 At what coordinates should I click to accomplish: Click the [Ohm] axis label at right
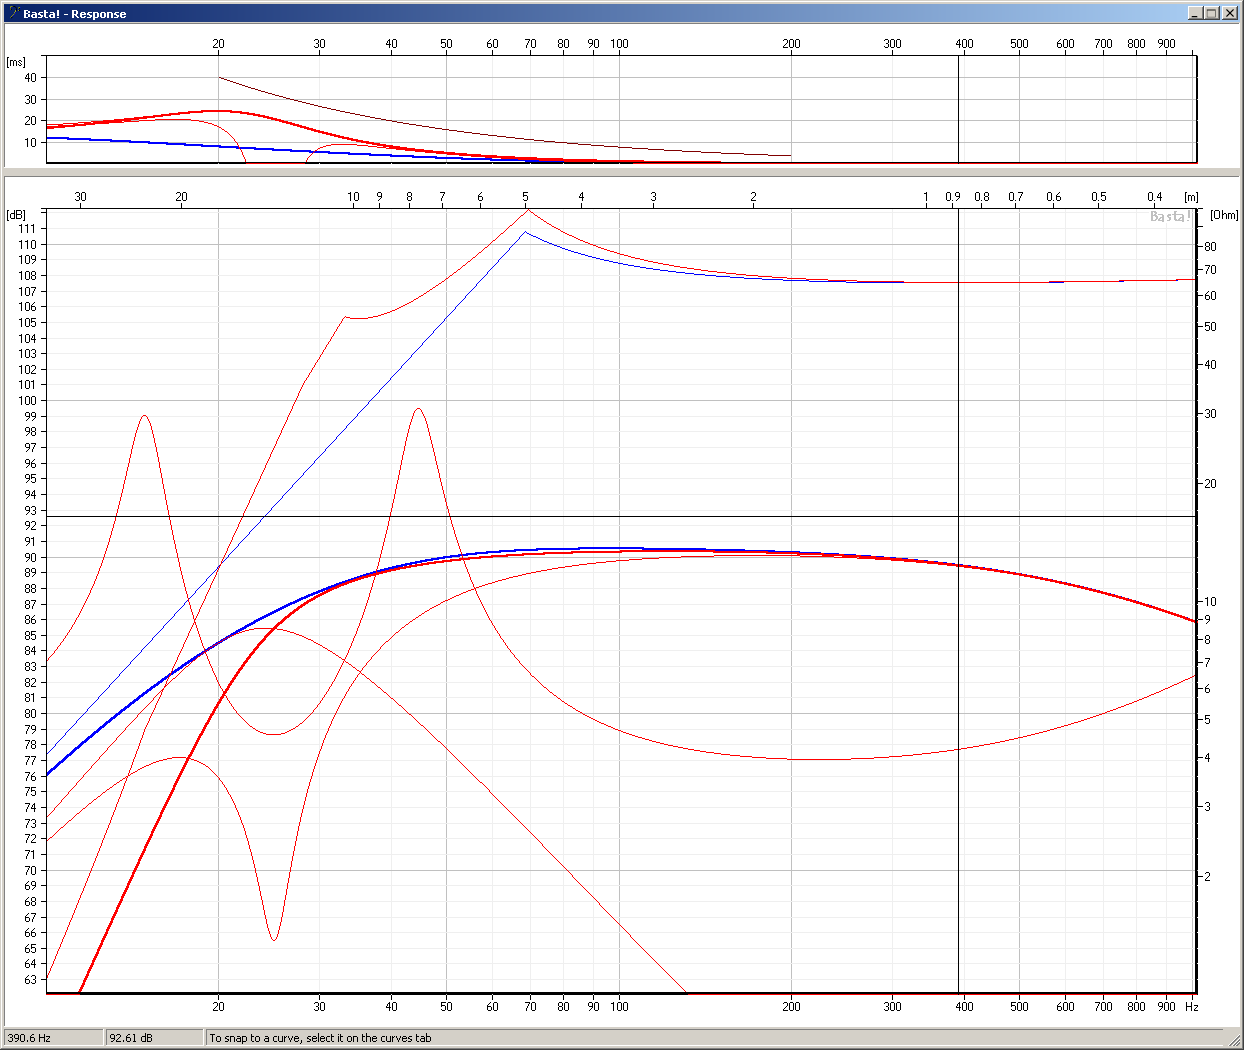(x=1224, y=215)
